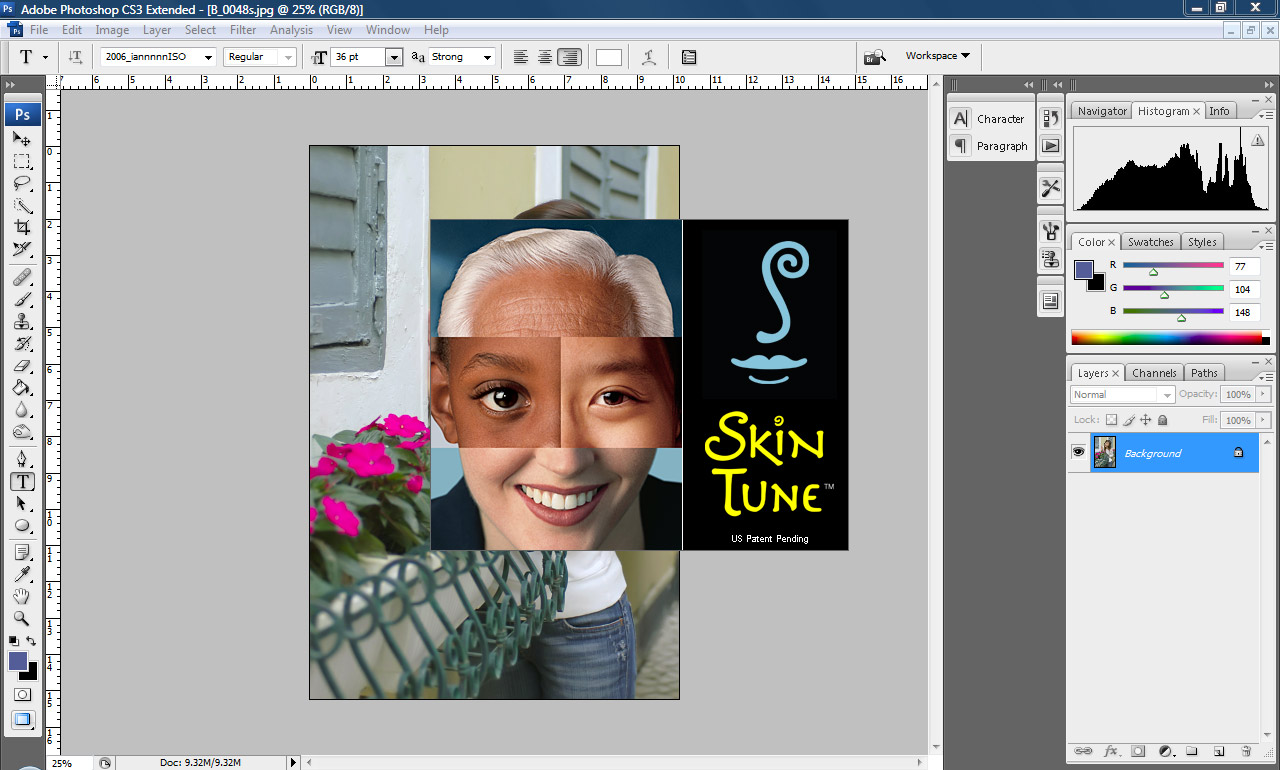Hide the Background layer visibility eye
Viewport: 1280px width, 770px height.
[x=1078, y=452]
